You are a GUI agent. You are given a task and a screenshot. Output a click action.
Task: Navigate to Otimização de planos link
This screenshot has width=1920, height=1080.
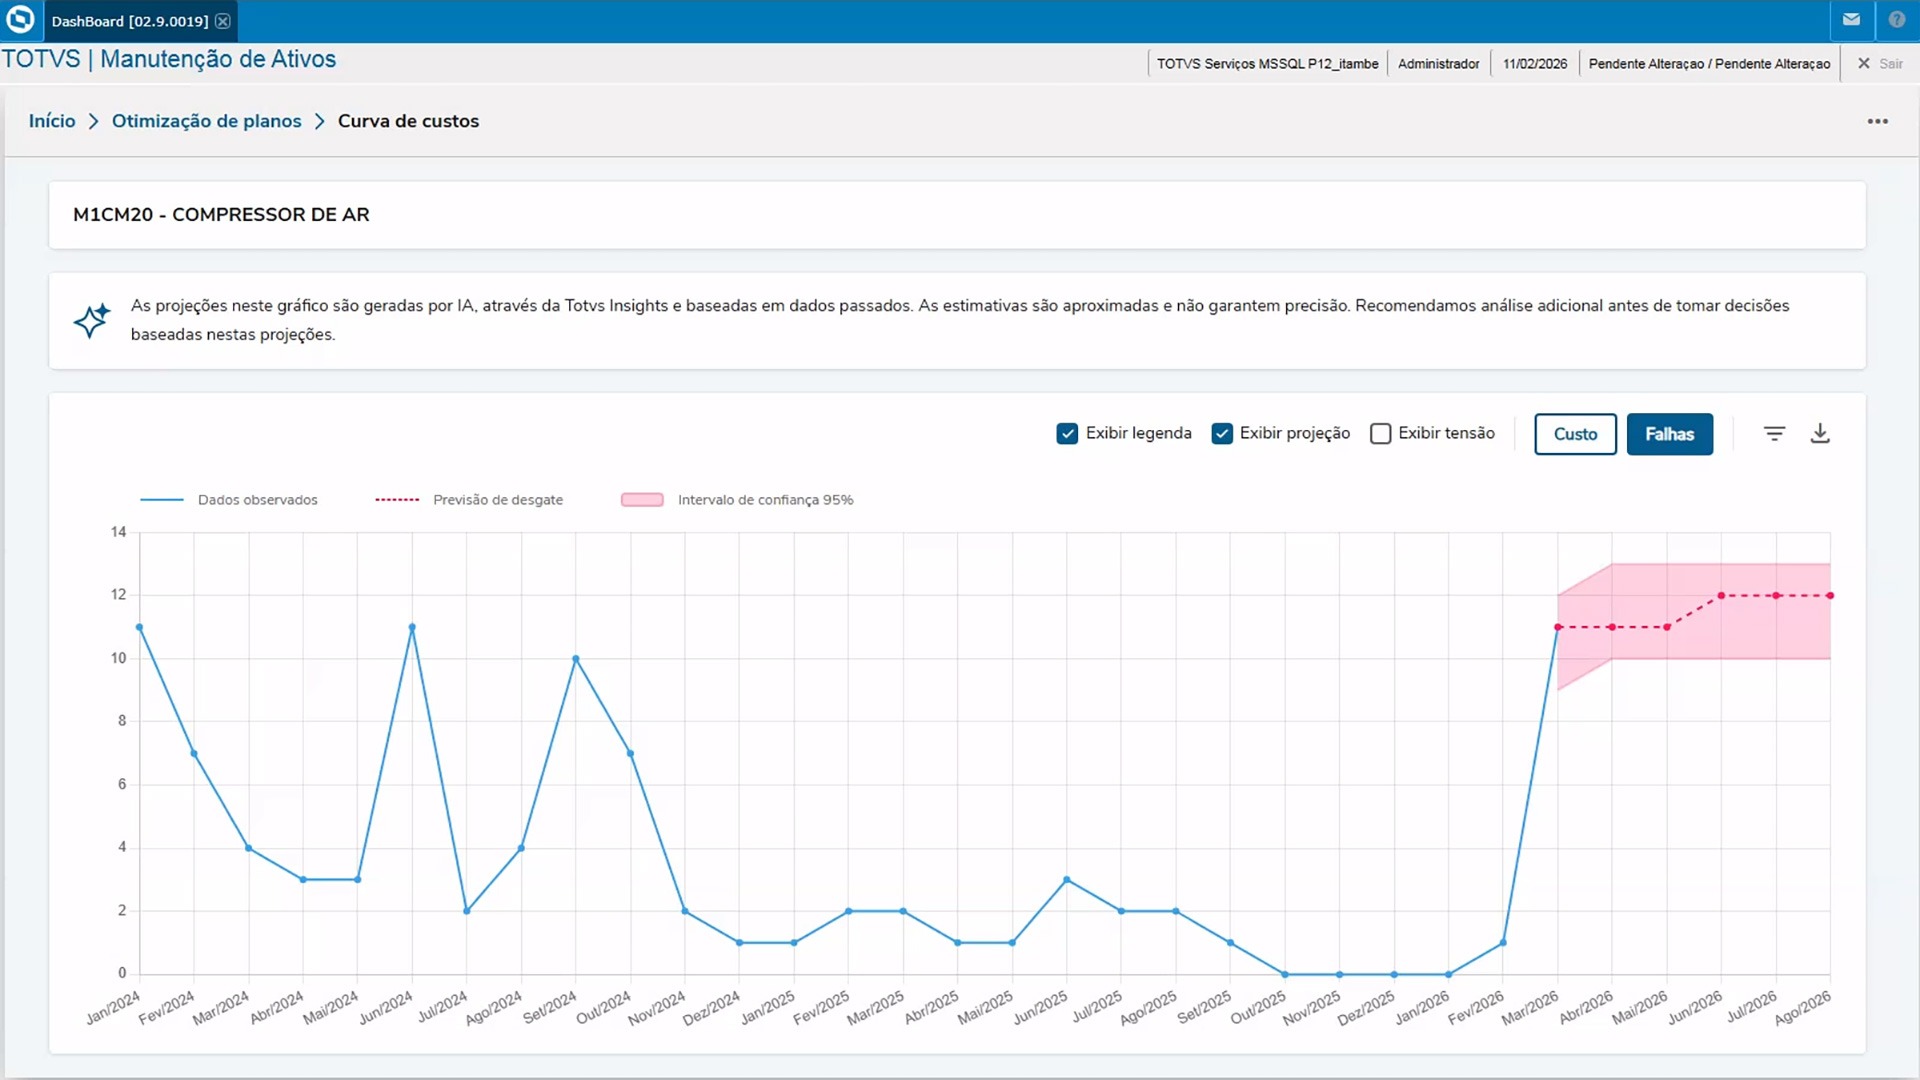(206, 121)
